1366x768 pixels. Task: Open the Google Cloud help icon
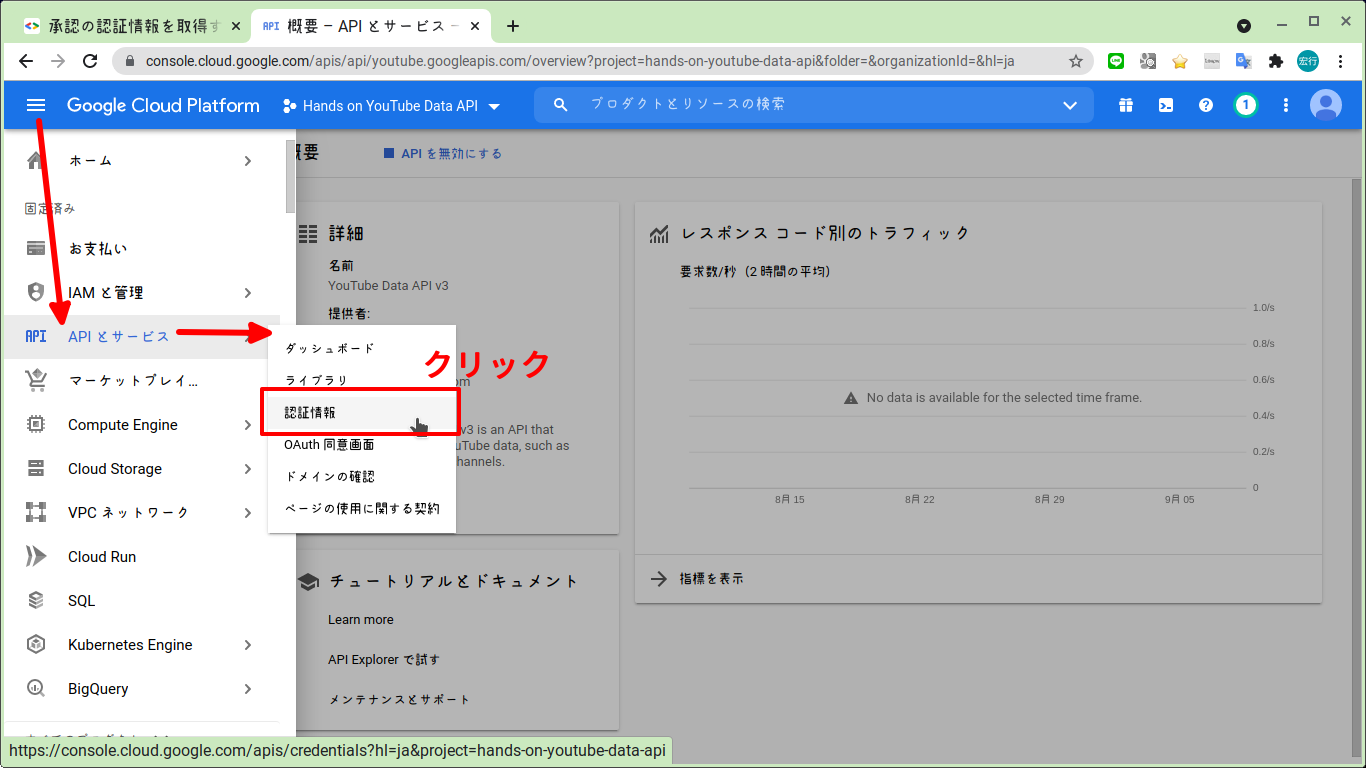click(1205, 104)
